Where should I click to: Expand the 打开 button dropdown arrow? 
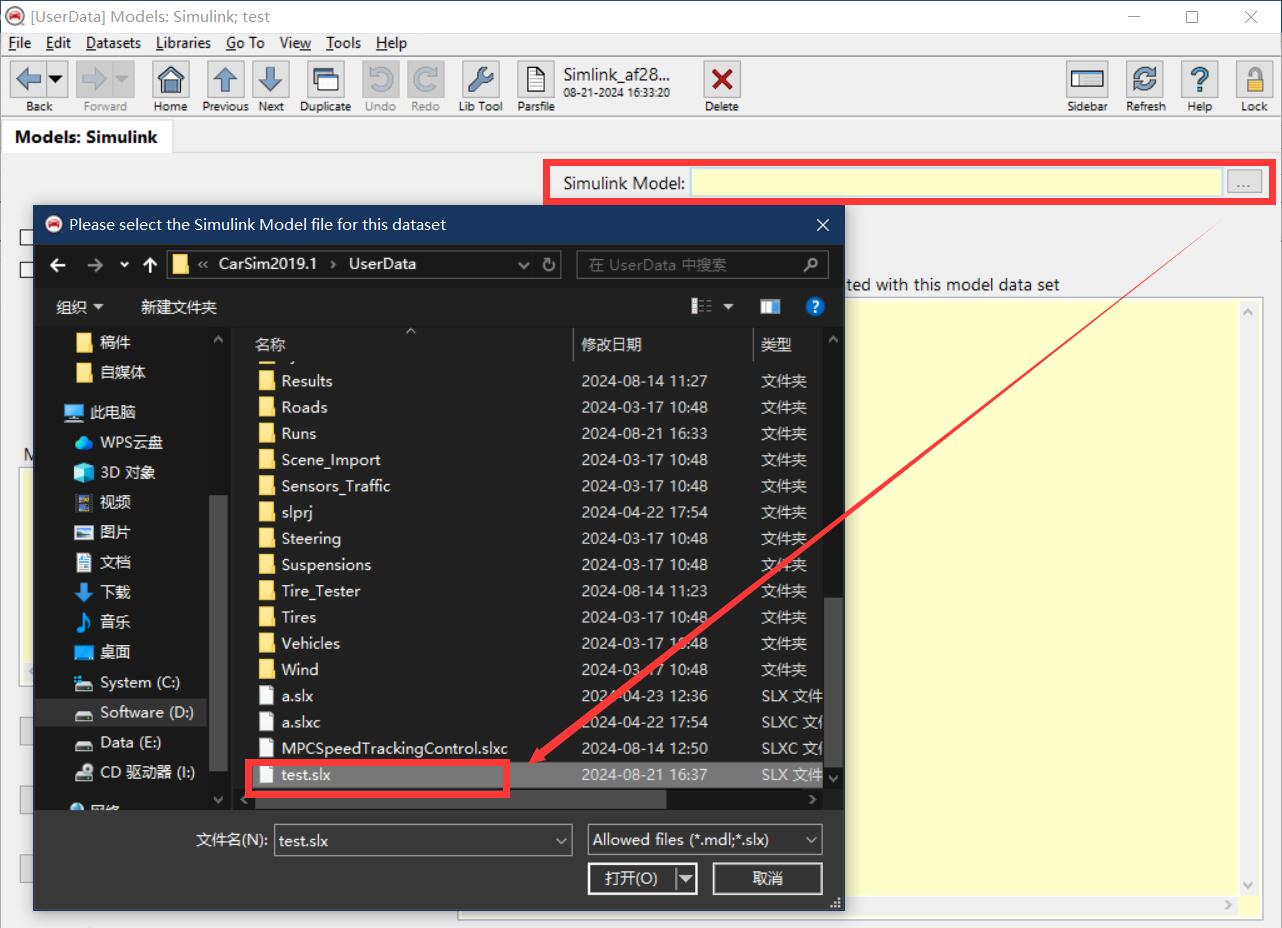pos(686,878)
